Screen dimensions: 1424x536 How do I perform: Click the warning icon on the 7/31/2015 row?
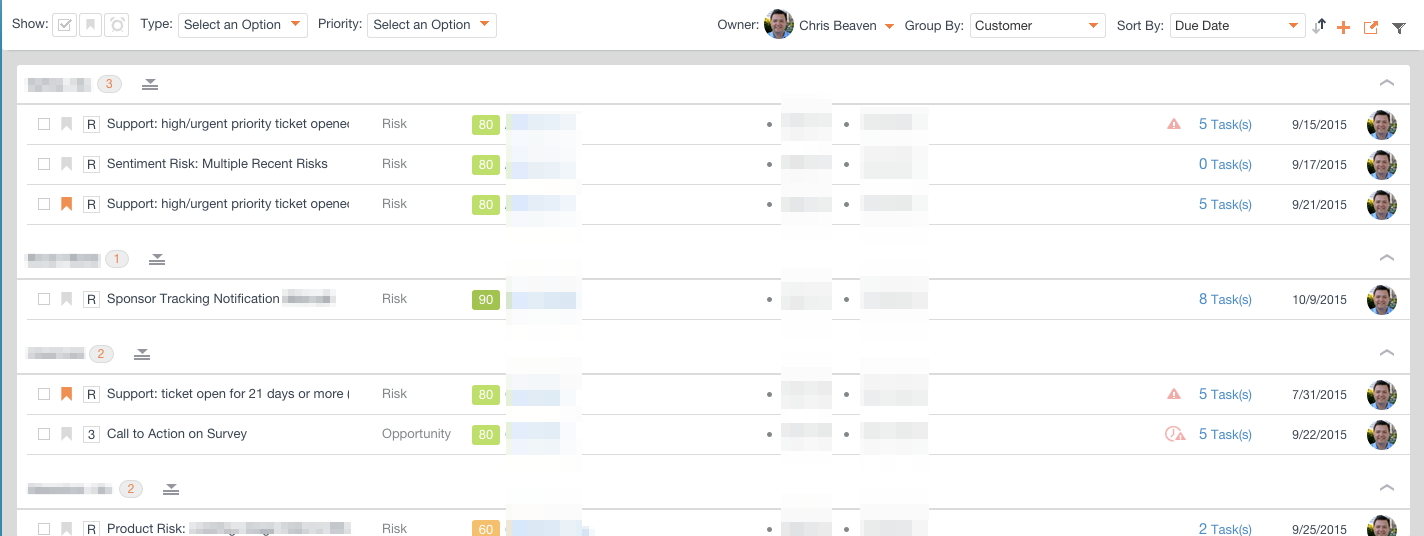pos(1174,394)
